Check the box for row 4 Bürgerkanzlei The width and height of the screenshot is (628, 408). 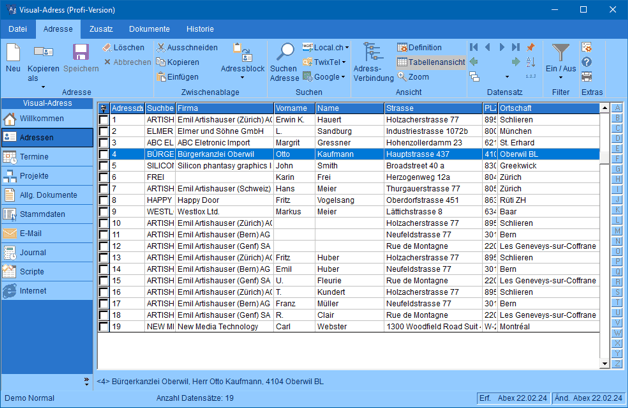104,154
